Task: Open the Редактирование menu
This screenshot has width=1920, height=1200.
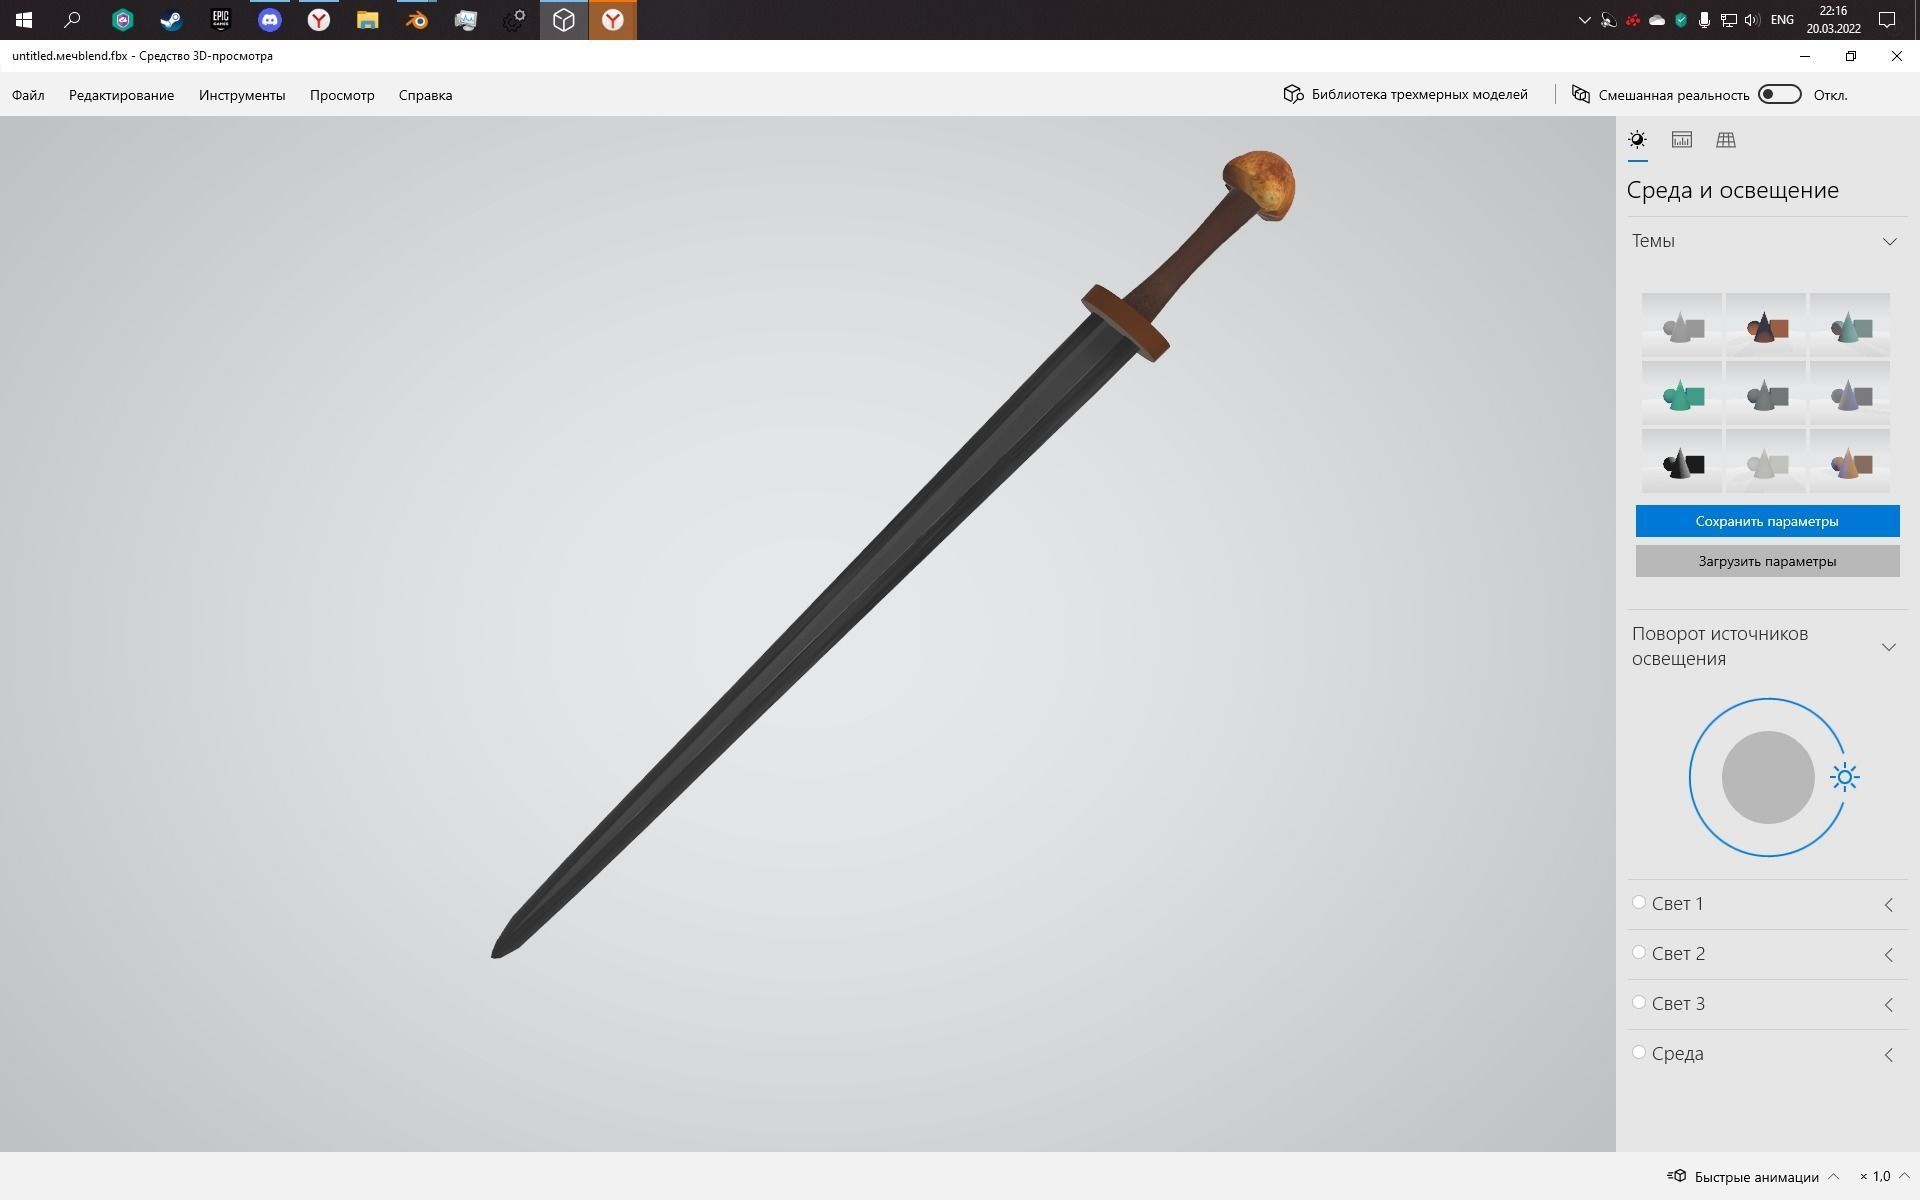Action: coord(121,95)
